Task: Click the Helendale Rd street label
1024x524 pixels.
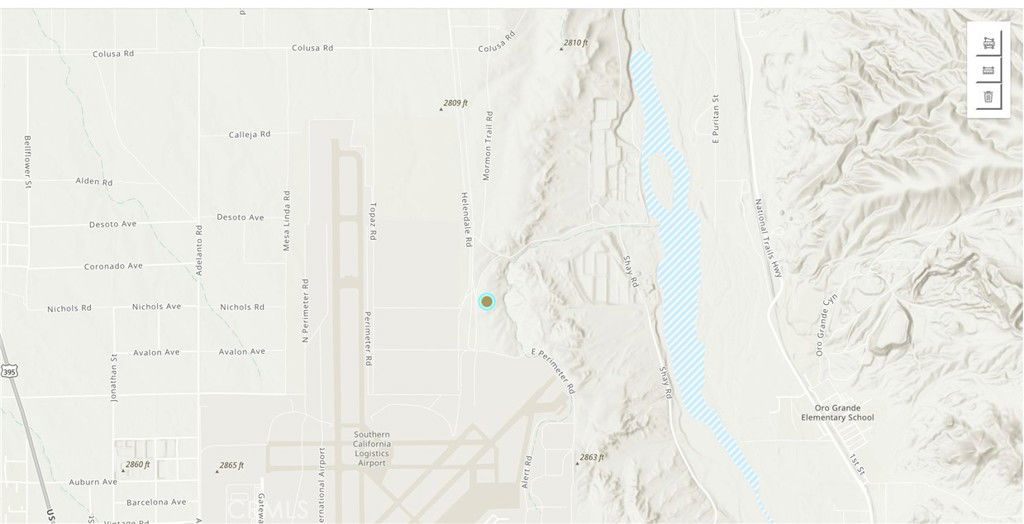Action: click(467, 219)
